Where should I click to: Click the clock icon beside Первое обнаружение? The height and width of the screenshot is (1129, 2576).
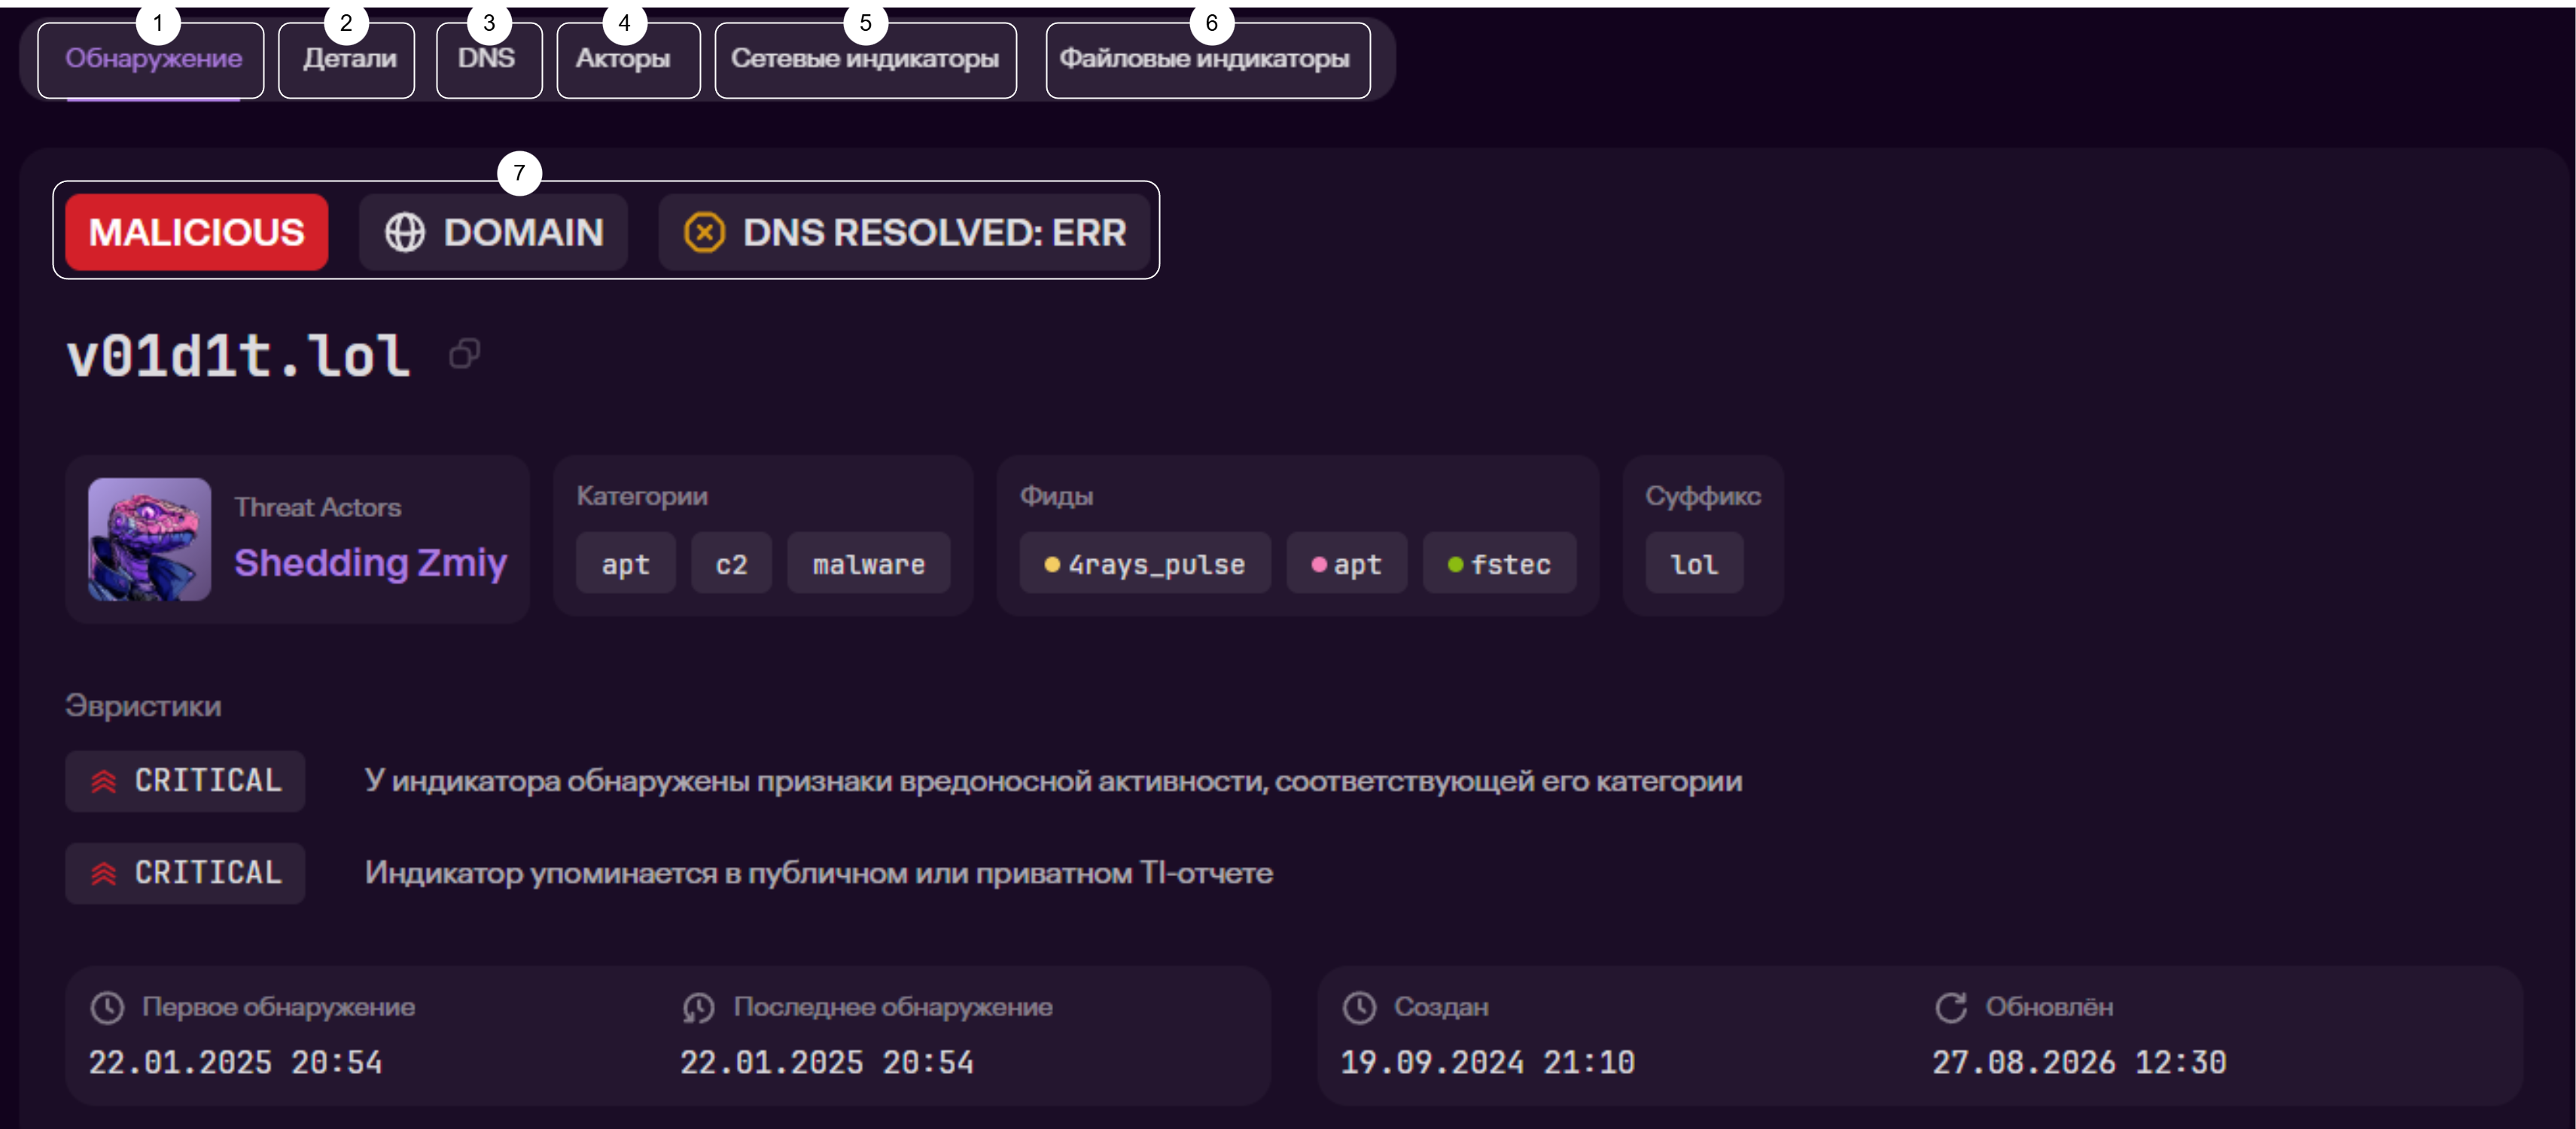tap(107, 1007)
